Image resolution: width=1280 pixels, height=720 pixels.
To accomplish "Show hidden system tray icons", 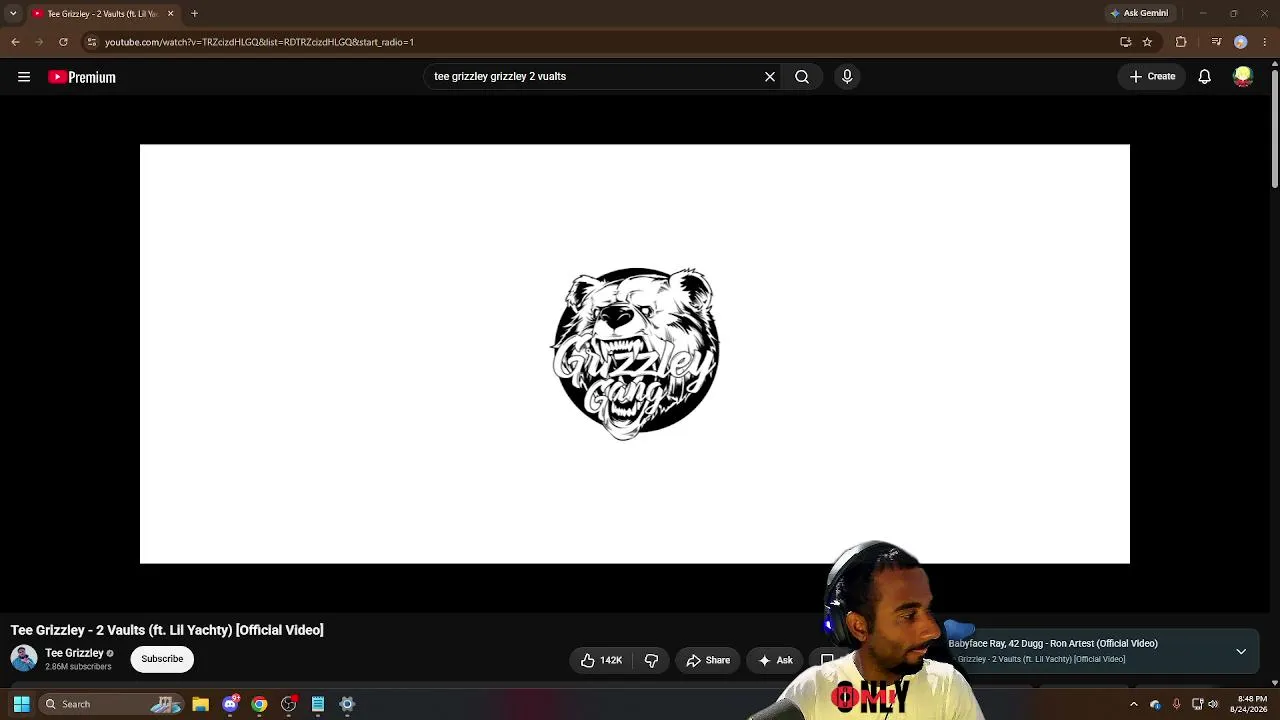I will (1134, 704).
